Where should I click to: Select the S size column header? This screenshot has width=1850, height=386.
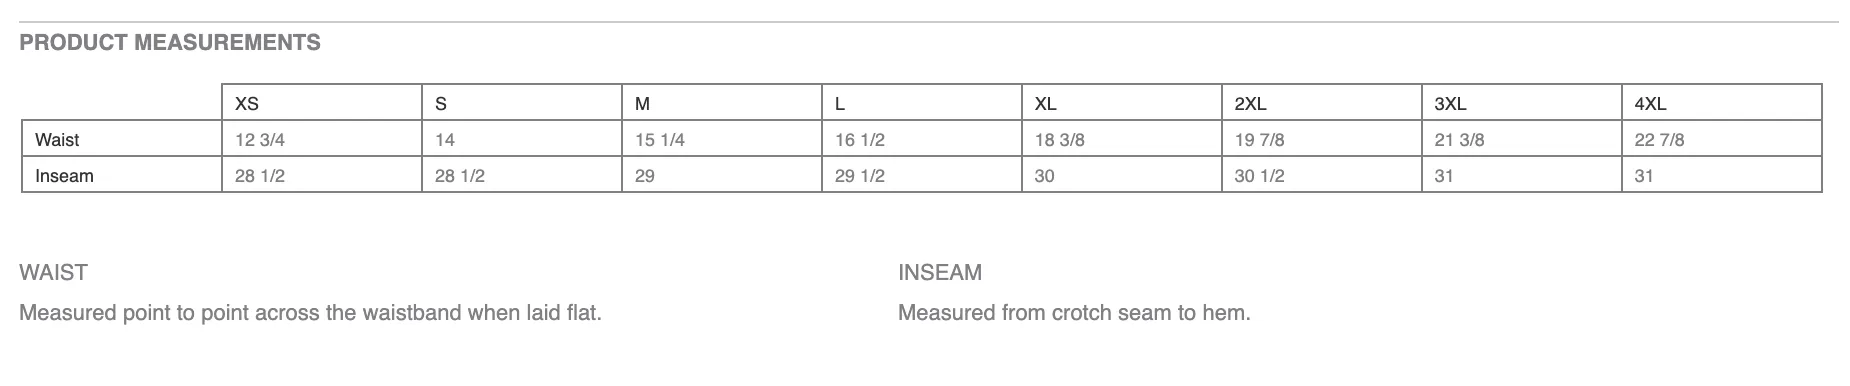pyautogui.click(x=522, y=103)
